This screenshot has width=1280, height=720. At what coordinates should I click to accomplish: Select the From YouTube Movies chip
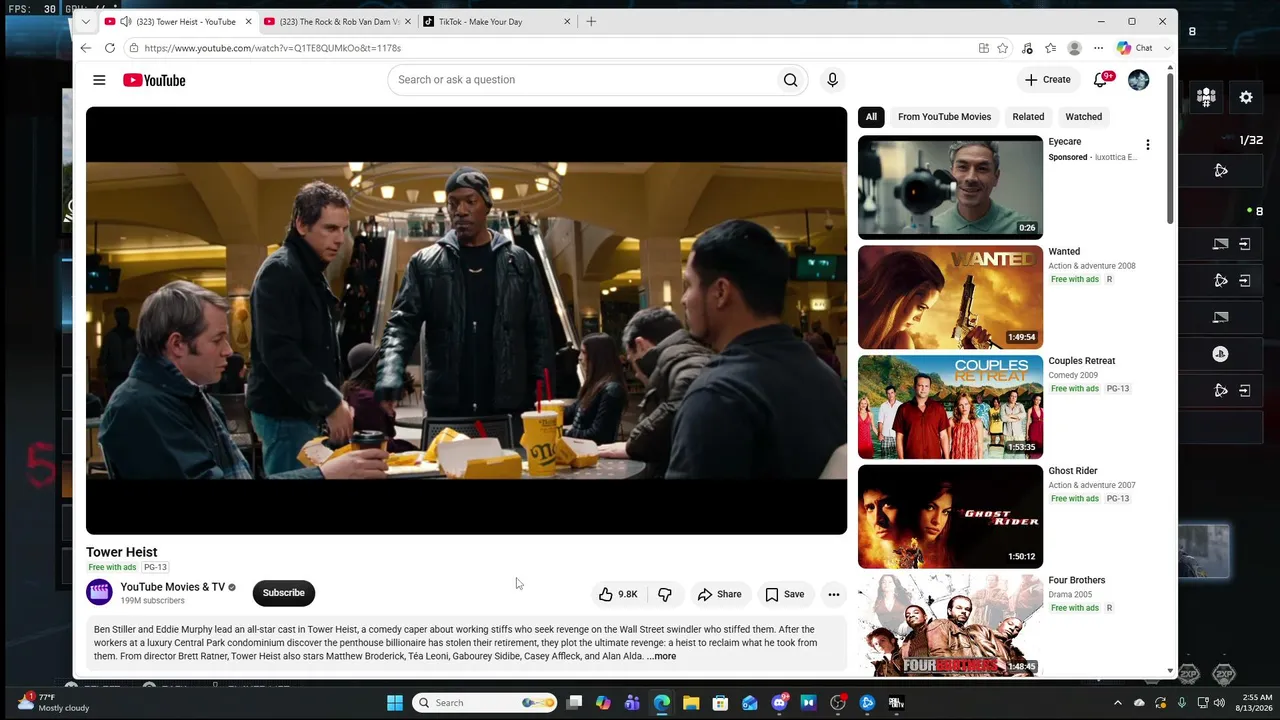[x=944, y=117]
